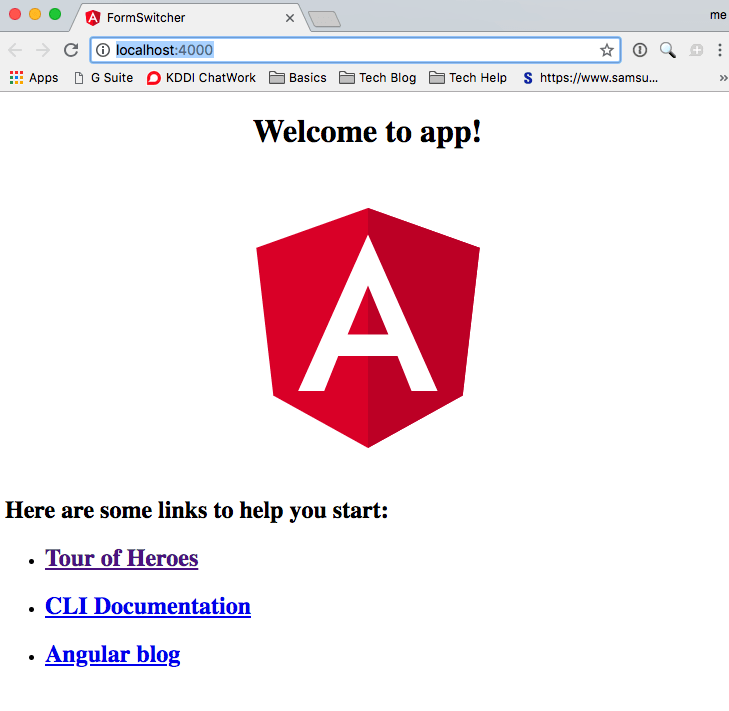Image resolution: width=729 pixels, height=711 pixels.
Task: Click the address bar showing localhost:4000
Action: pyautogui.click(x=355, y=50)
